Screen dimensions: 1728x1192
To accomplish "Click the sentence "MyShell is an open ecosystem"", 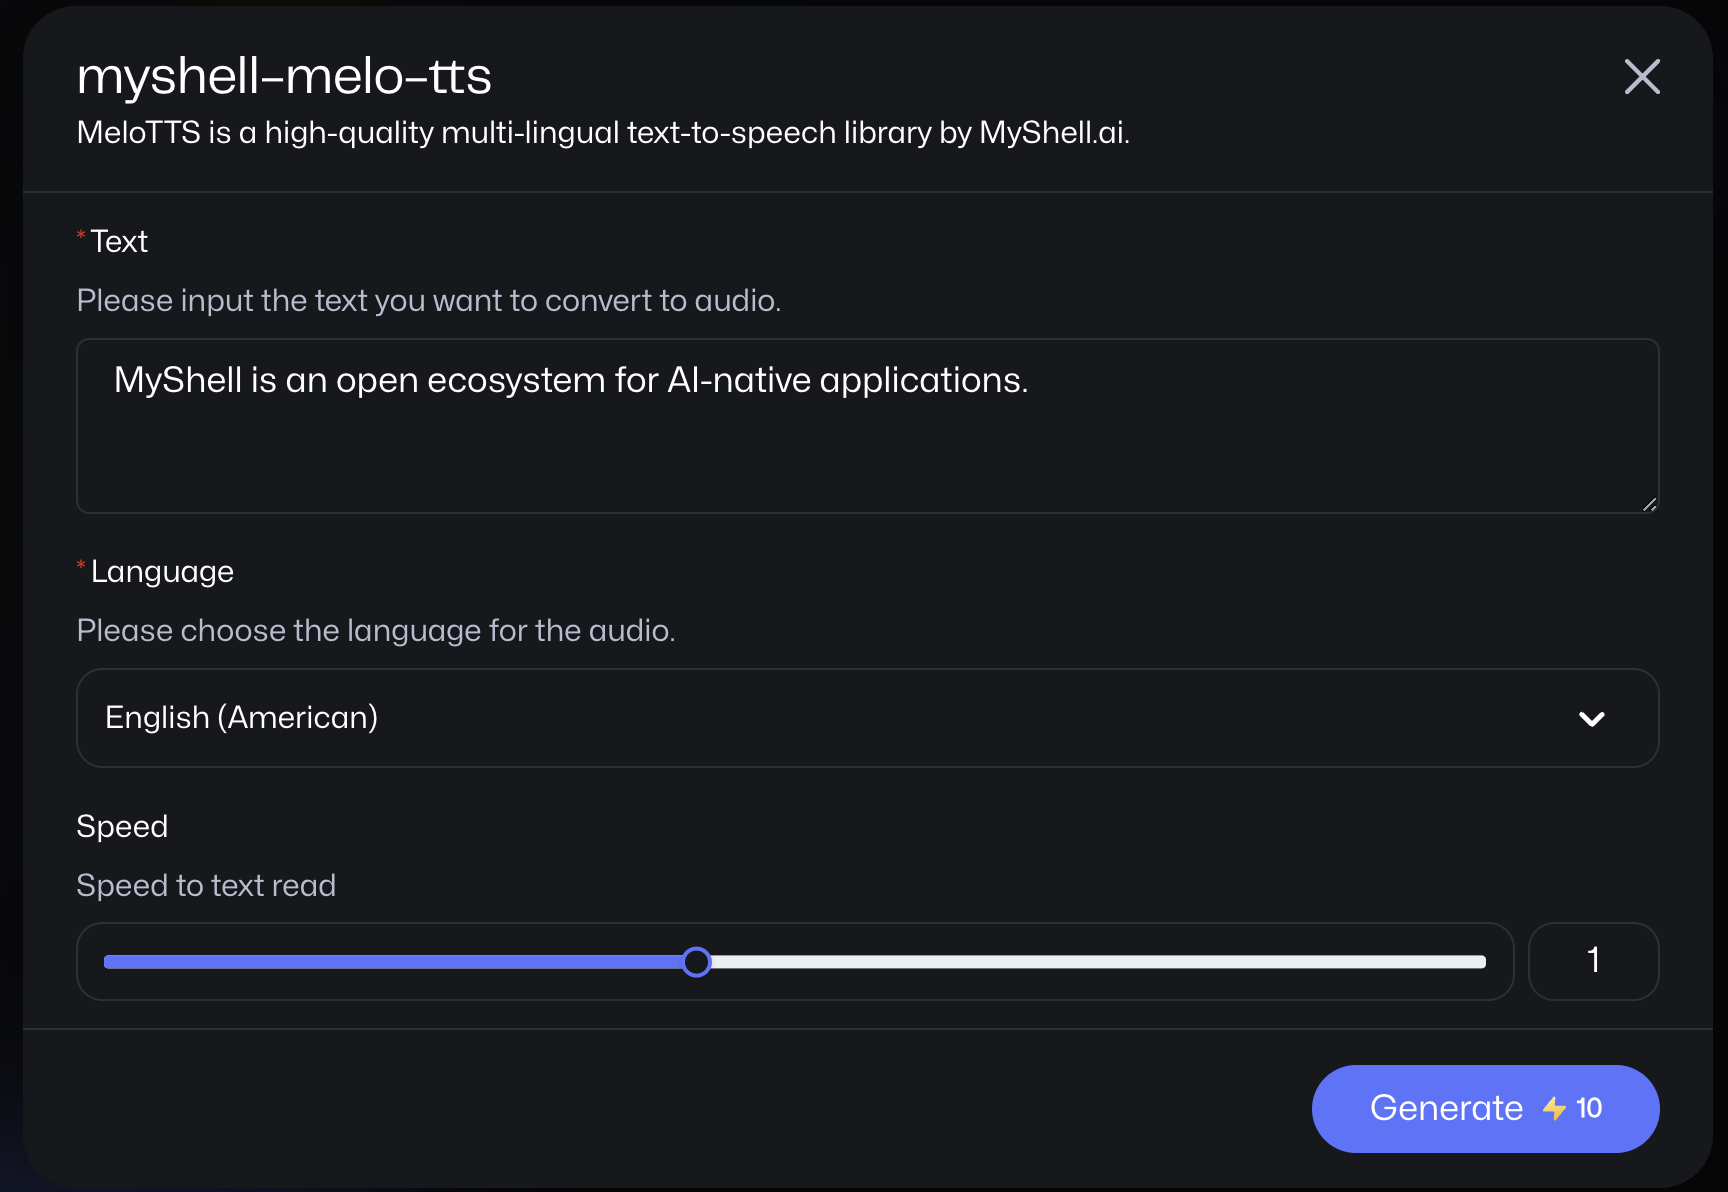I will [x=570, y=380].
